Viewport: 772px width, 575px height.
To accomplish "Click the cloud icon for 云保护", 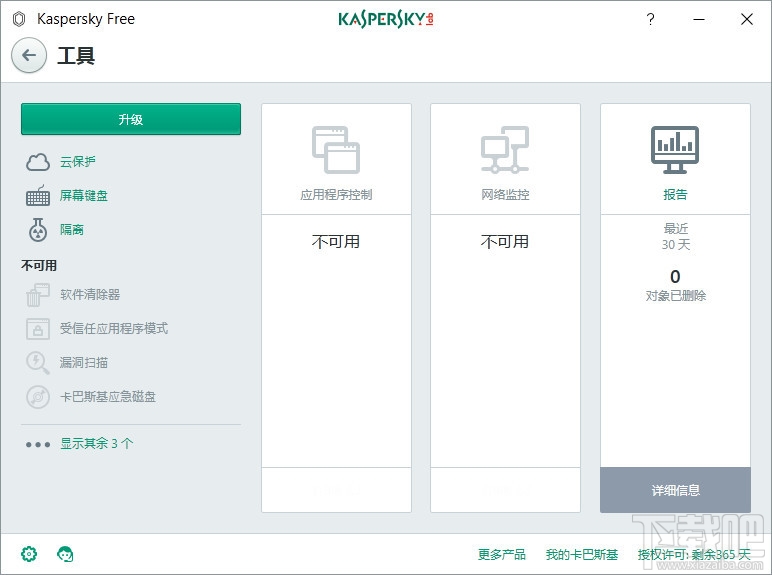I will click(38, 161).
